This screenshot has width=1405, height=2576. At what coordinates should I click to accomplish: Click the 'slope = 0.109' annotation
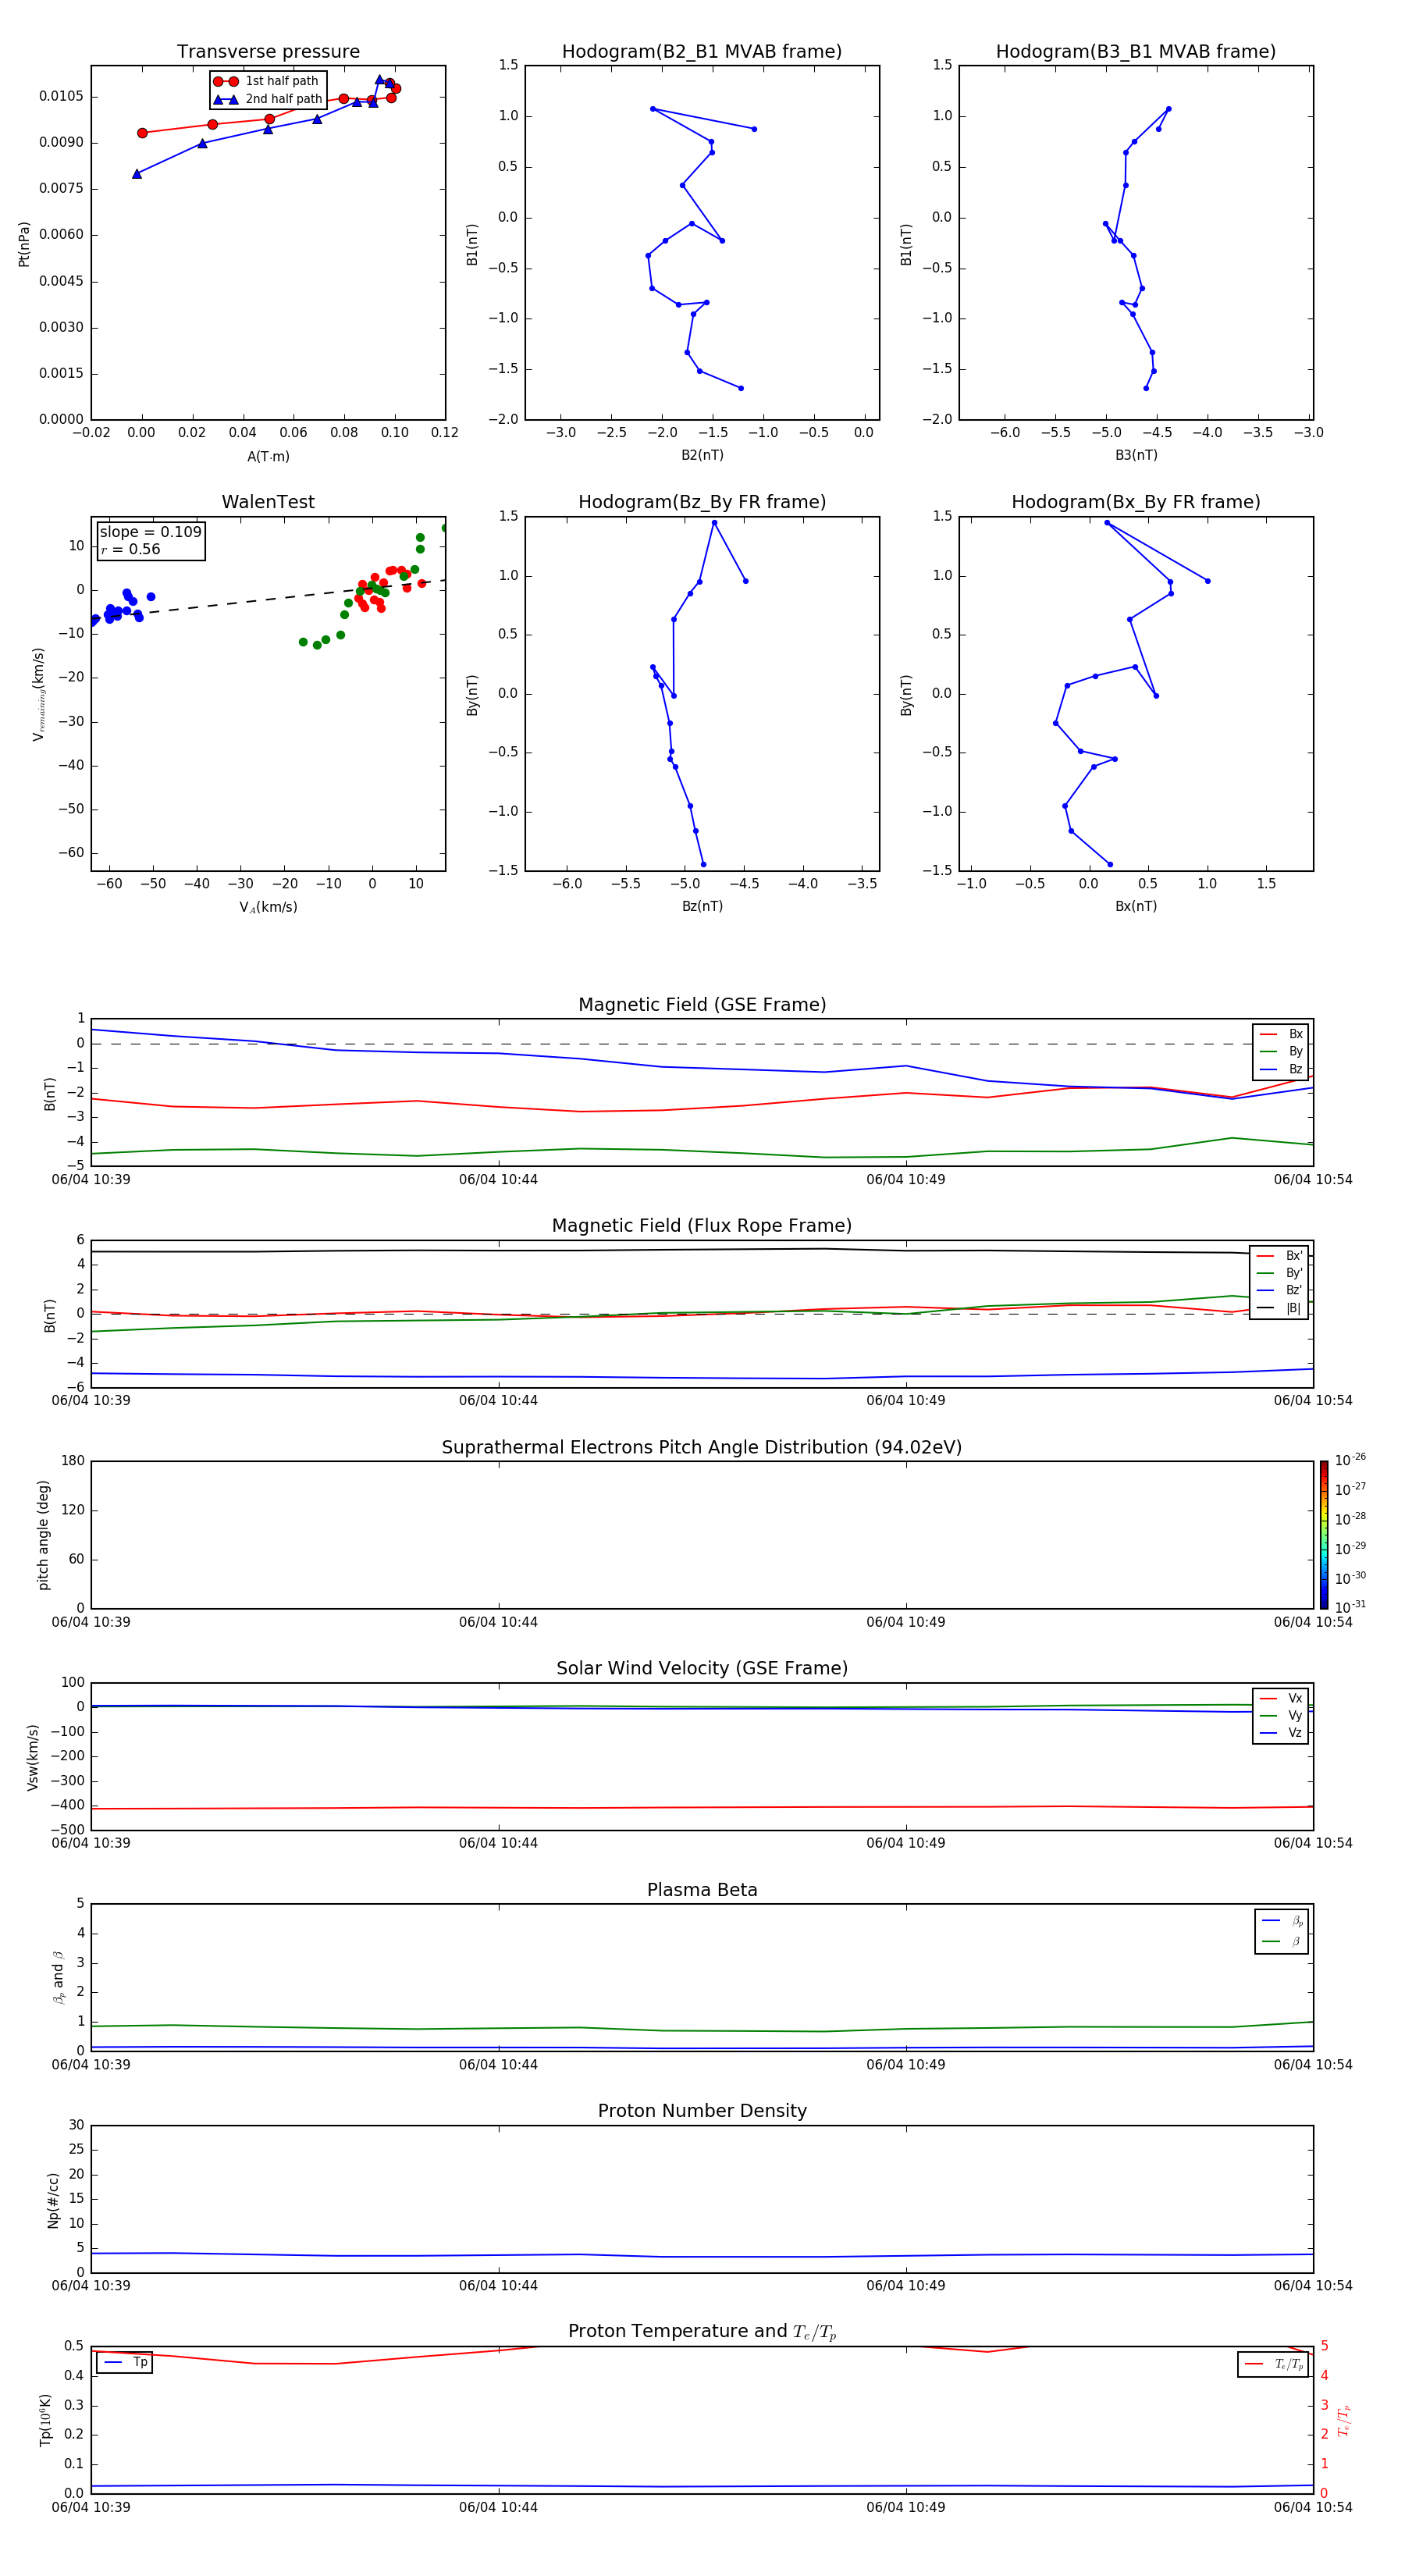pyautogui.click(x=150, y=532)
